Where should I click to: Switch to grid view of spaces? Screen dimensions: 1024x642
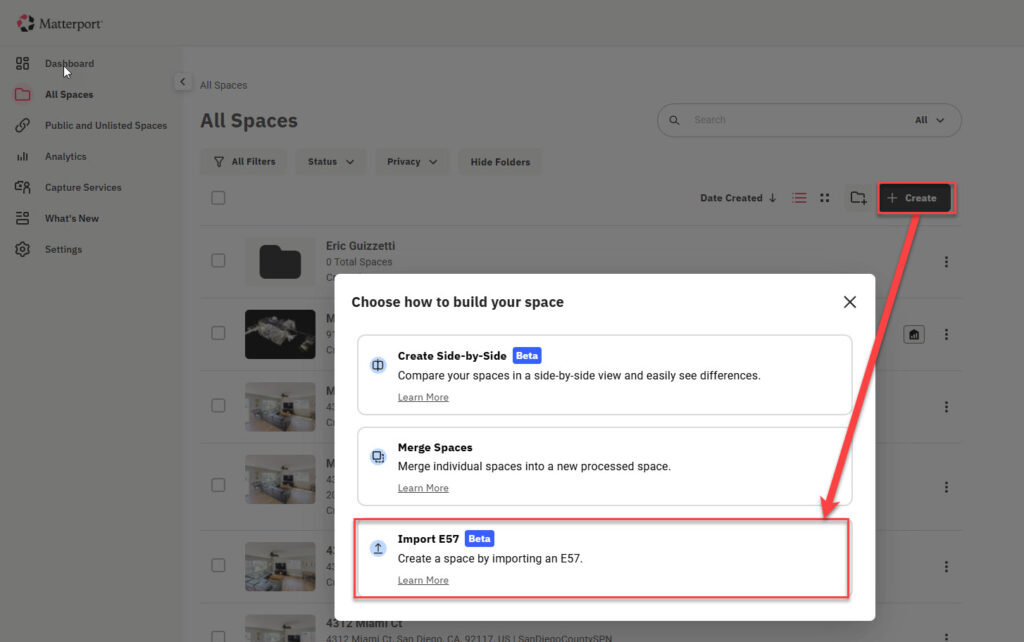[x=825, y=197]
